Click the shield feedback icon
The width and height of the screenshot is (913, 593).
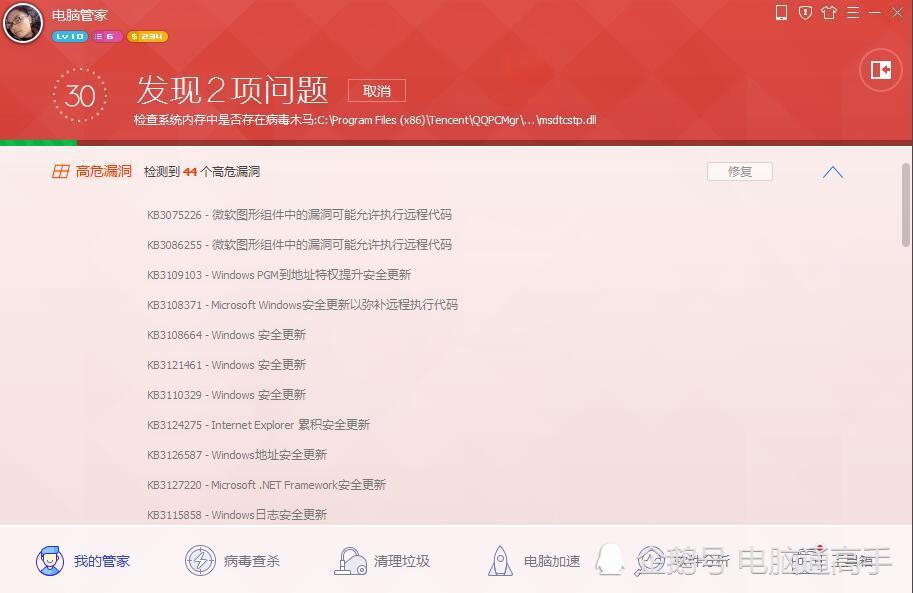(805, 12)
